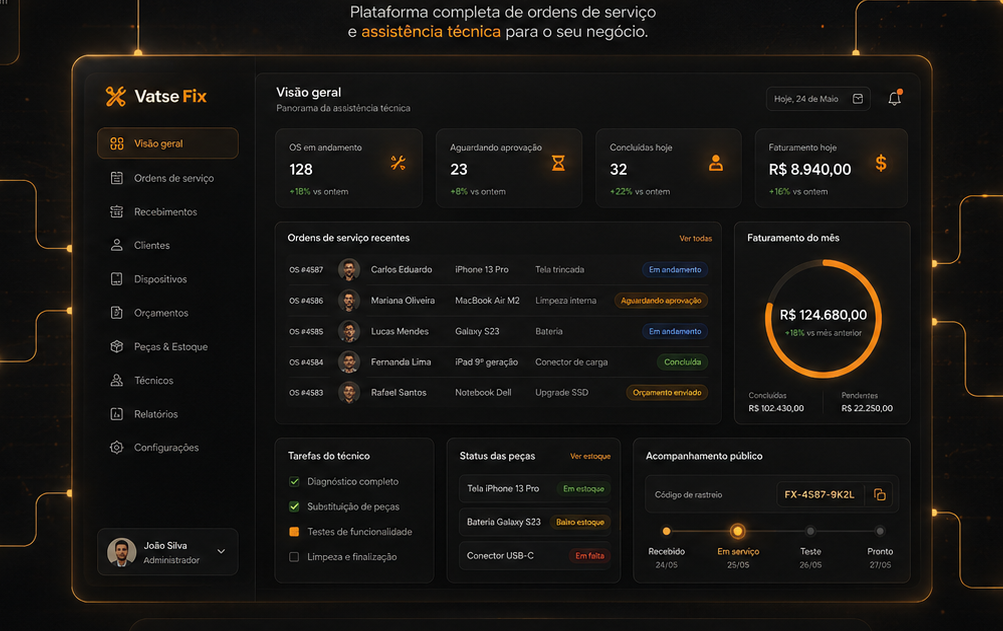1003x631 pixels.
Task: Click the hourglass icon in Aguardando aprovação card
Action: point(558,163)
